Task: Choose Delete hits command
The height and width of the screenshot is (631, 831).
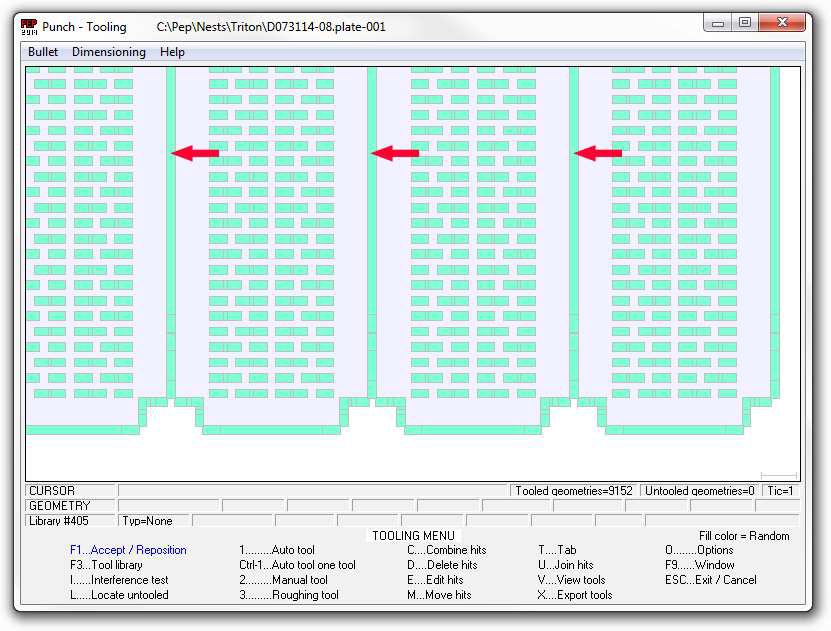Action: [441, 565]
